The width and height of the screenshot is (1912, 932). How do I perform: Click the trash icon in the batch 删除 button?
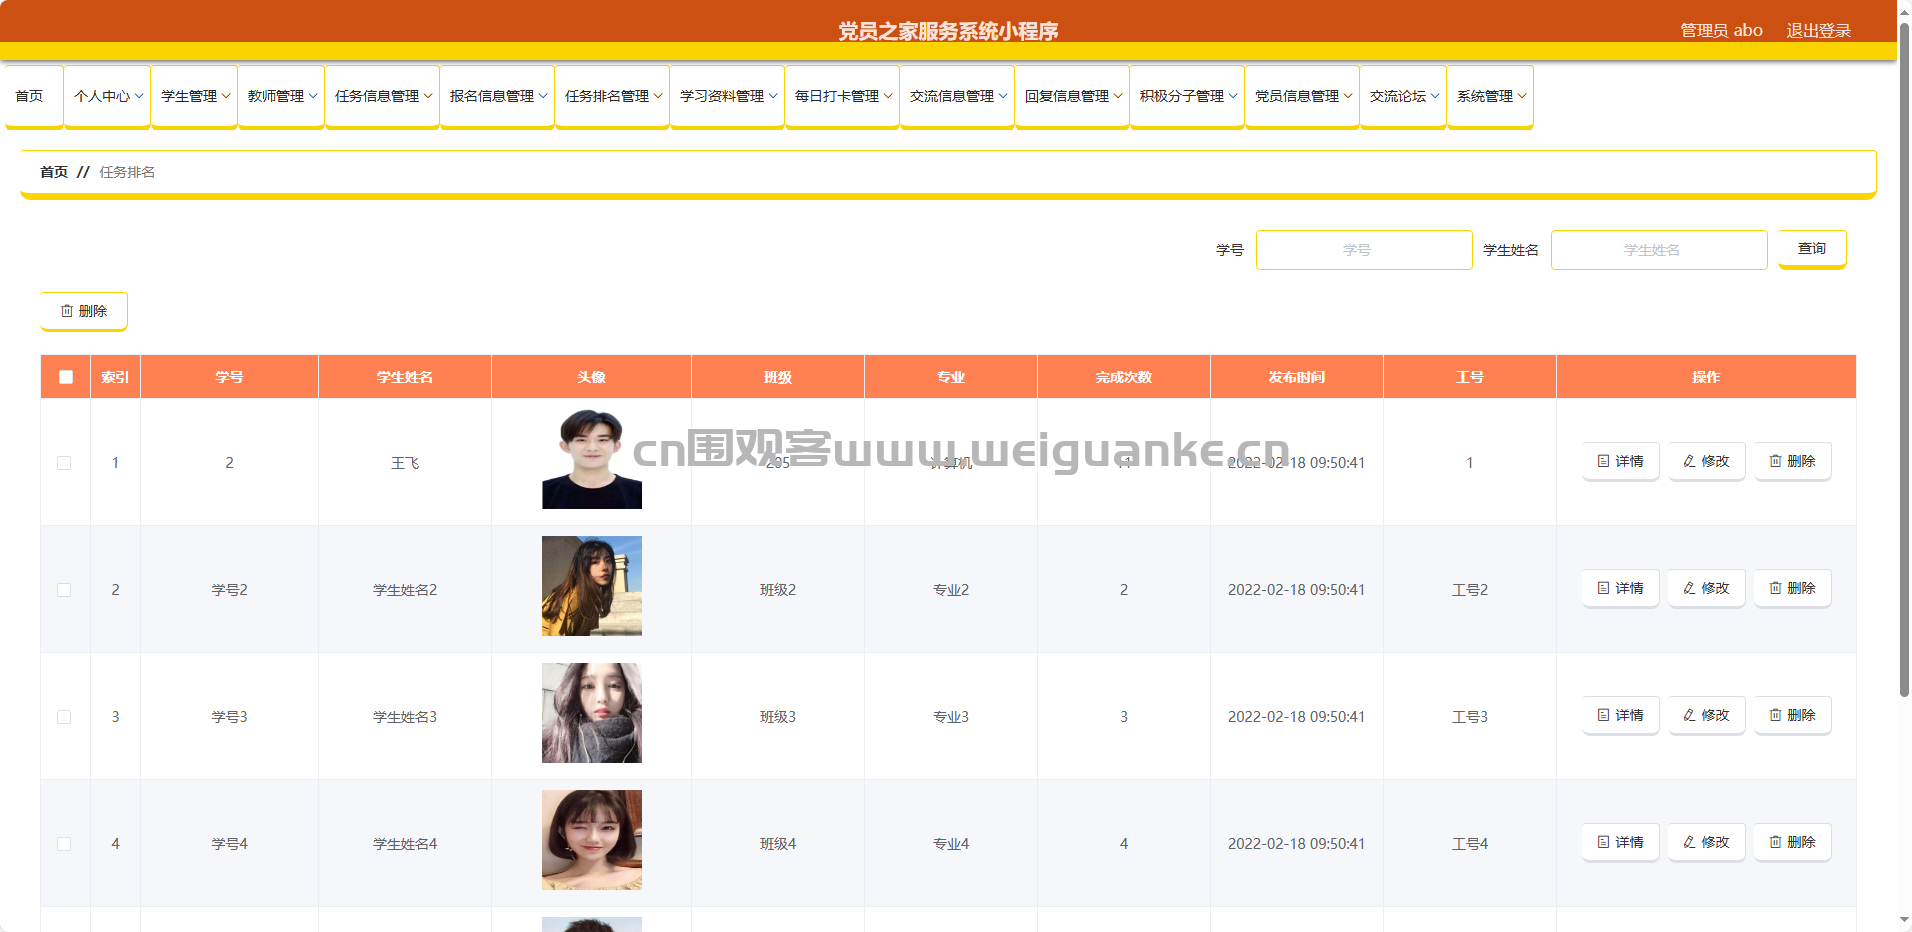tap(67, 311)
